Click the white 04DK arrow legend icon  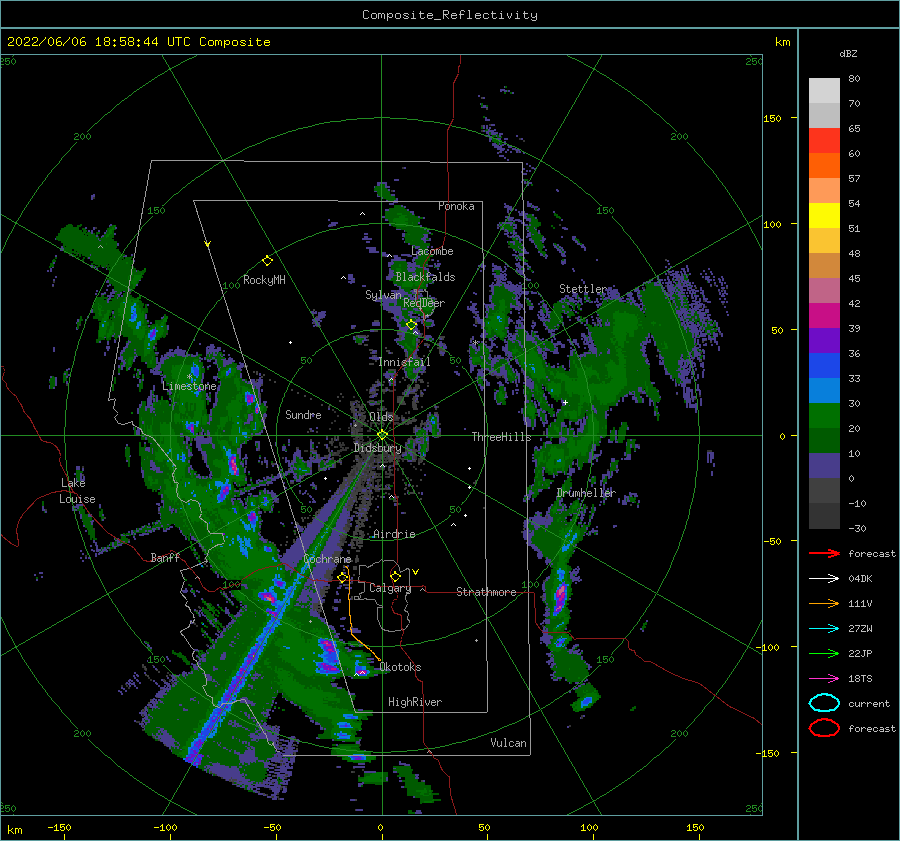point(824,578)
